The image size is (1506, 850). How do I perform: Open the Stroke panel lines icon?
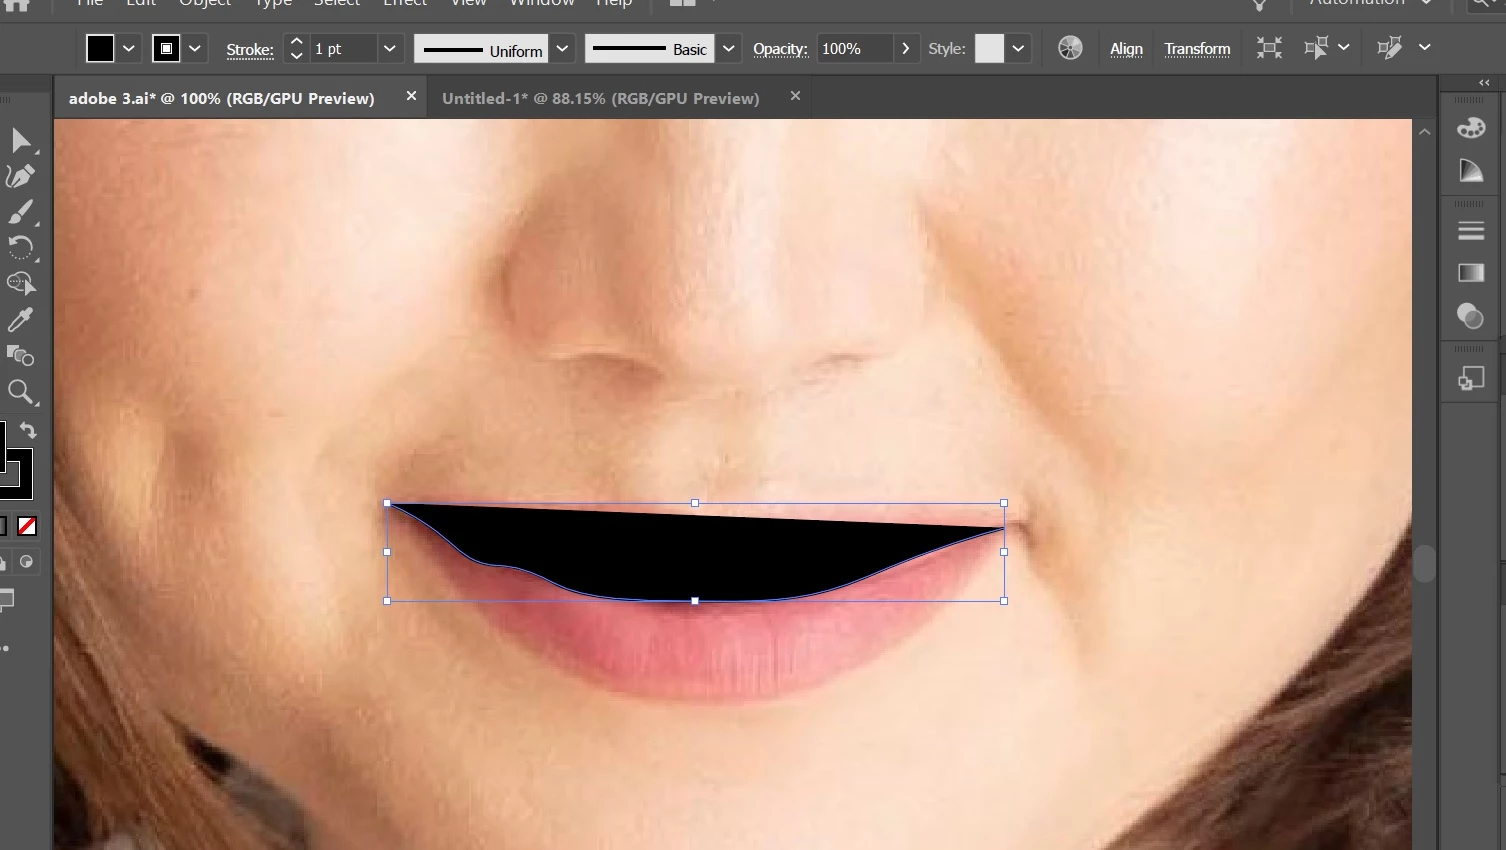tap(1471, 231)
